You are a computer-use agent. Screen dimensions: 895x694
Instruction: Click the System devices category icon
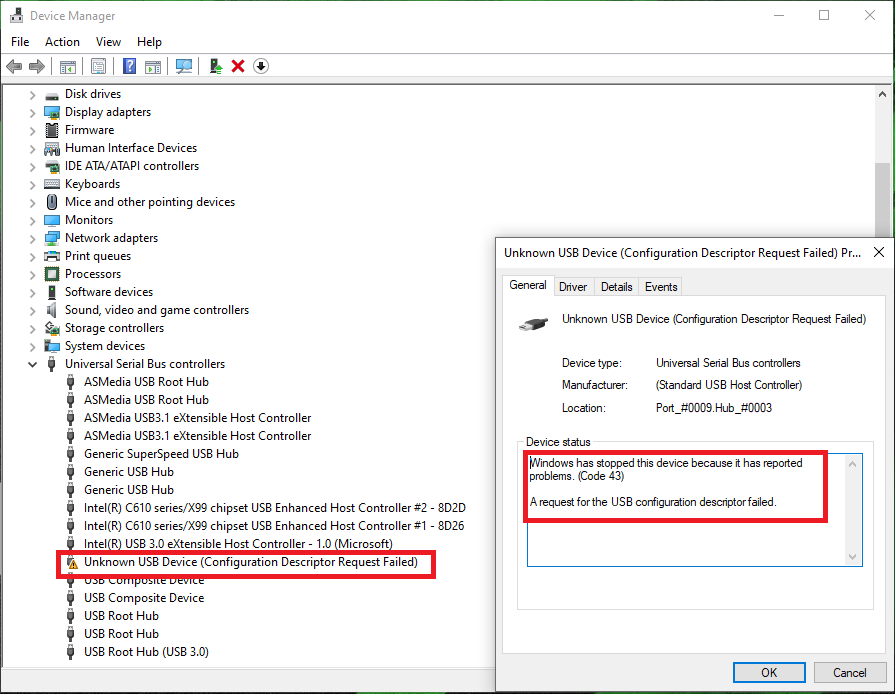pos(52,346)
